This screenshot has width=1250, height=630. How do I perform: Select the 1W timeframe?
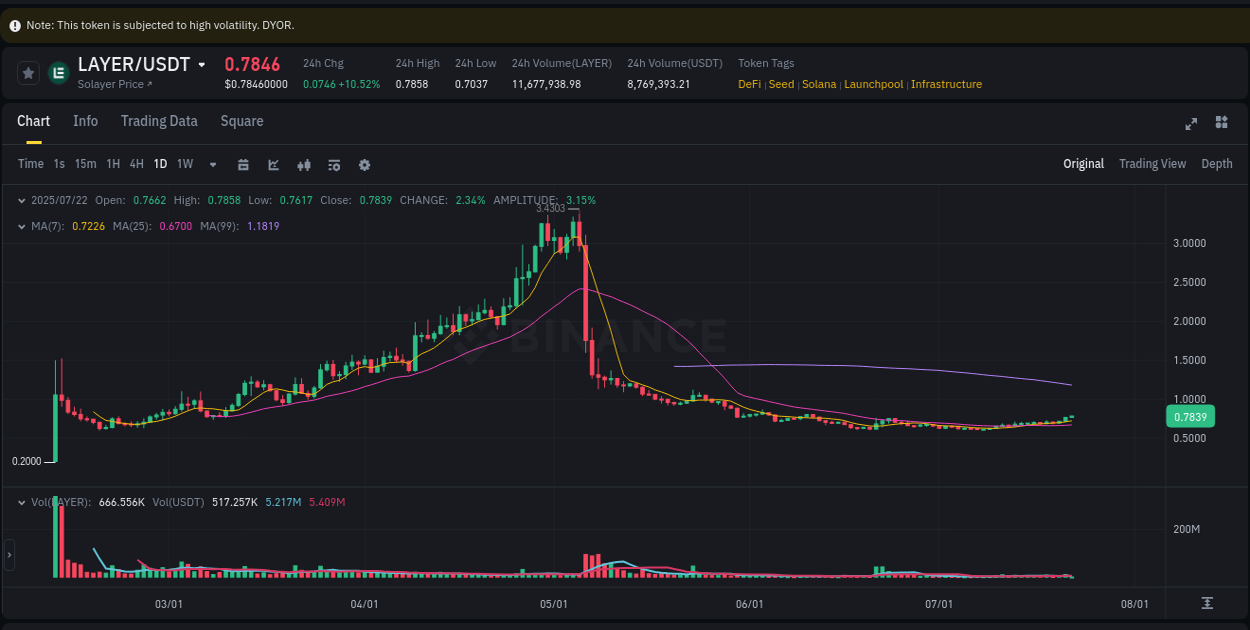(184, 164)
